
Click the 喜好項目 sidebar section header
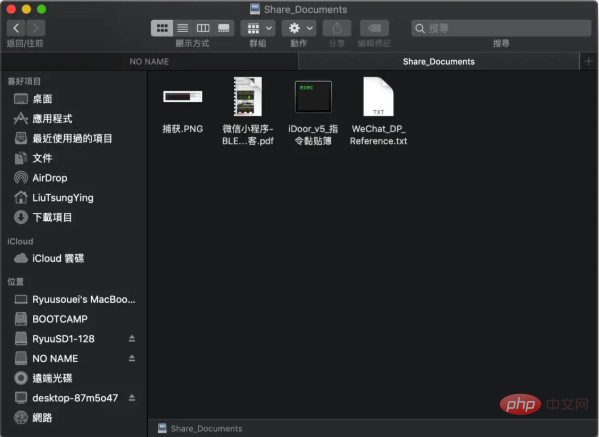tap(24, 81)
